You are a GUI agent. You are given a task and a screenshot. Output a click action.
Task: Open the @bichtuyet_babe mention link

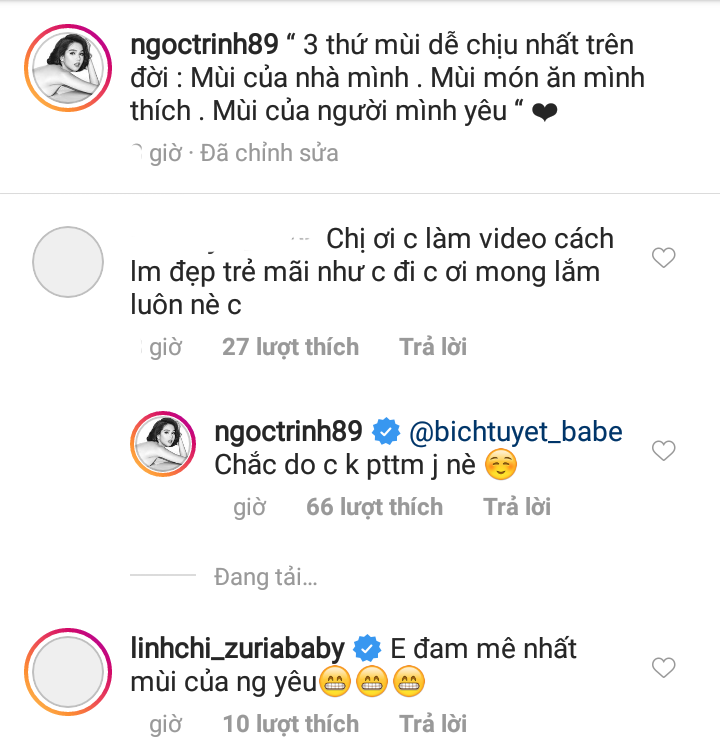click(x=514, y=432)
